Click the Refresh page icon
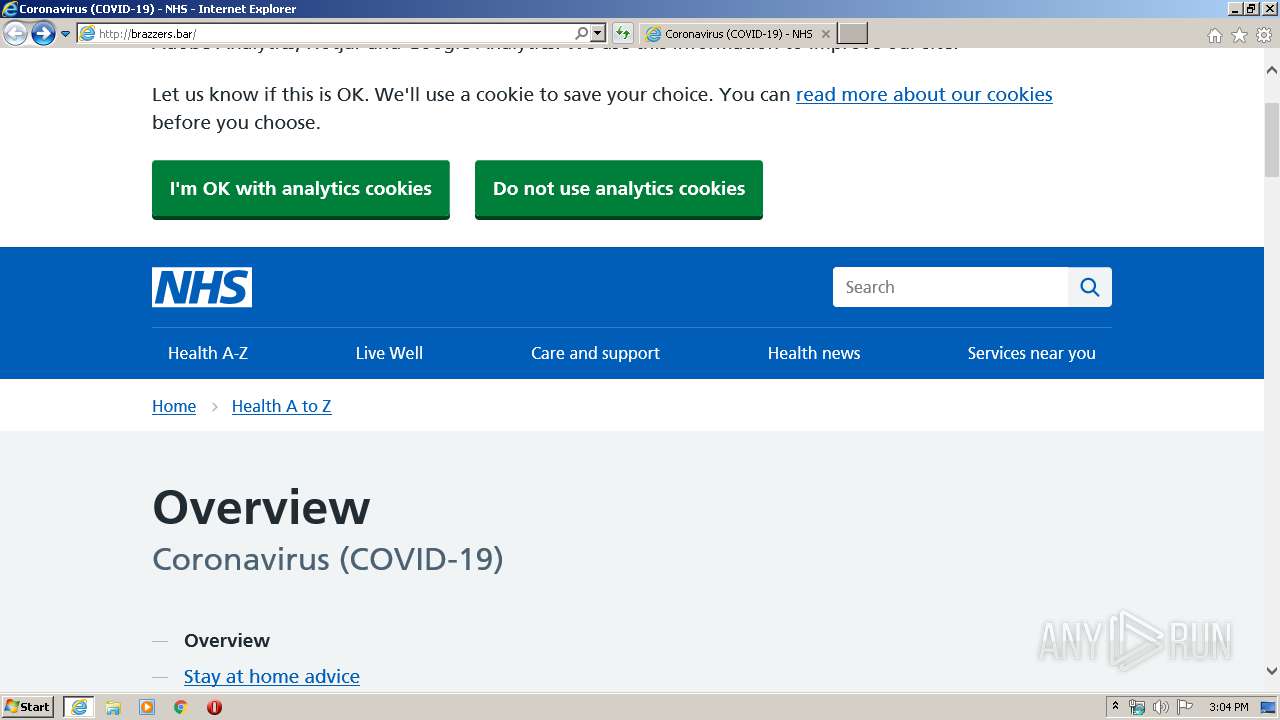Viewport: 1280px width, 720px height. pyautogui.click(x=623, y=34)
